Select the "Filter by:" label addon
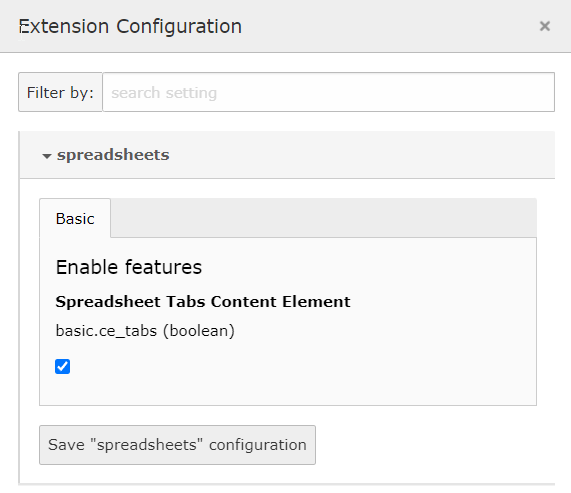 (x=60, y=92)
